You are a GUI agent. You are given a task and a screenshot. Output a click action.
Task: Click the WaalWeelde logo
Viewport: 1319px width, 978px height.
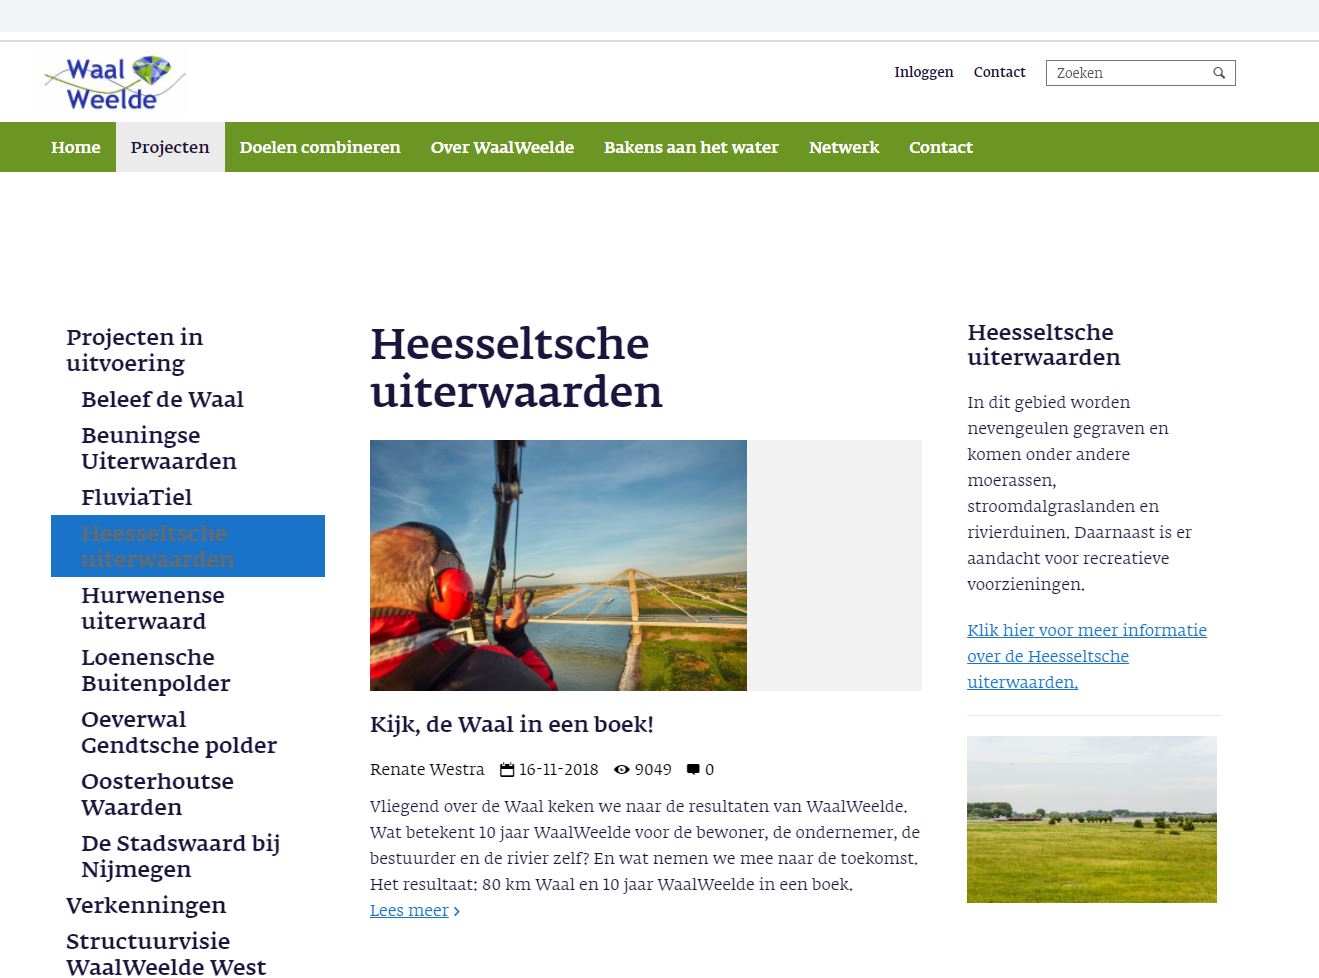(113, 83)
